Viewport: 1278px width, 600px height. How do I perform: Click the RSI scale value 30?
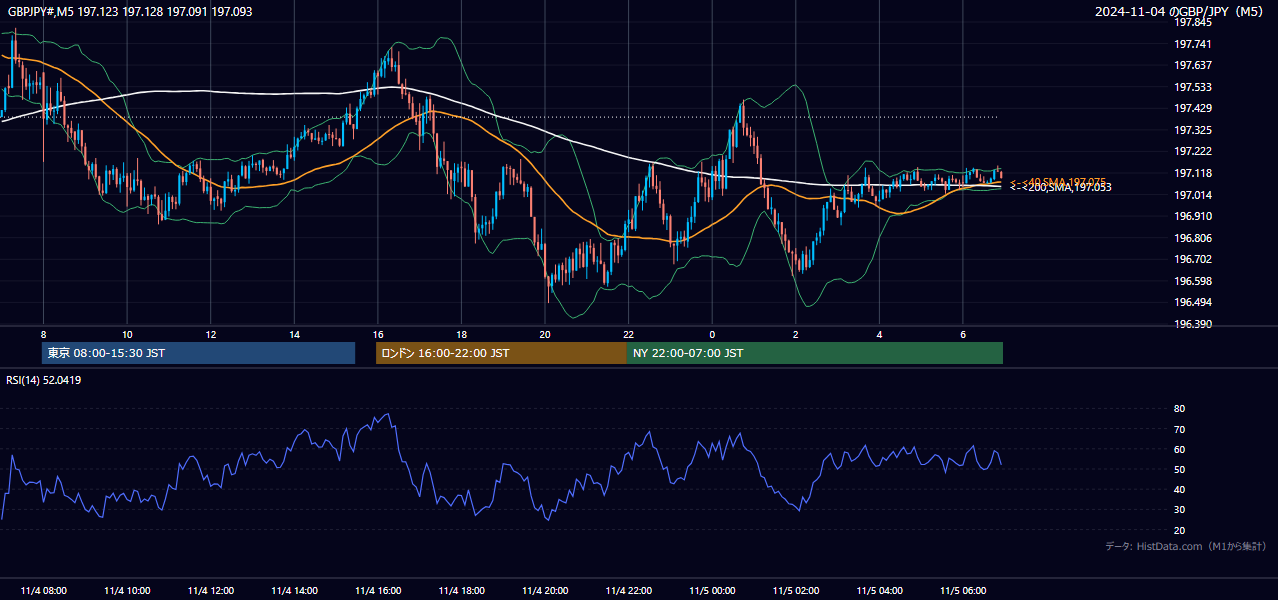(1179, 510)
